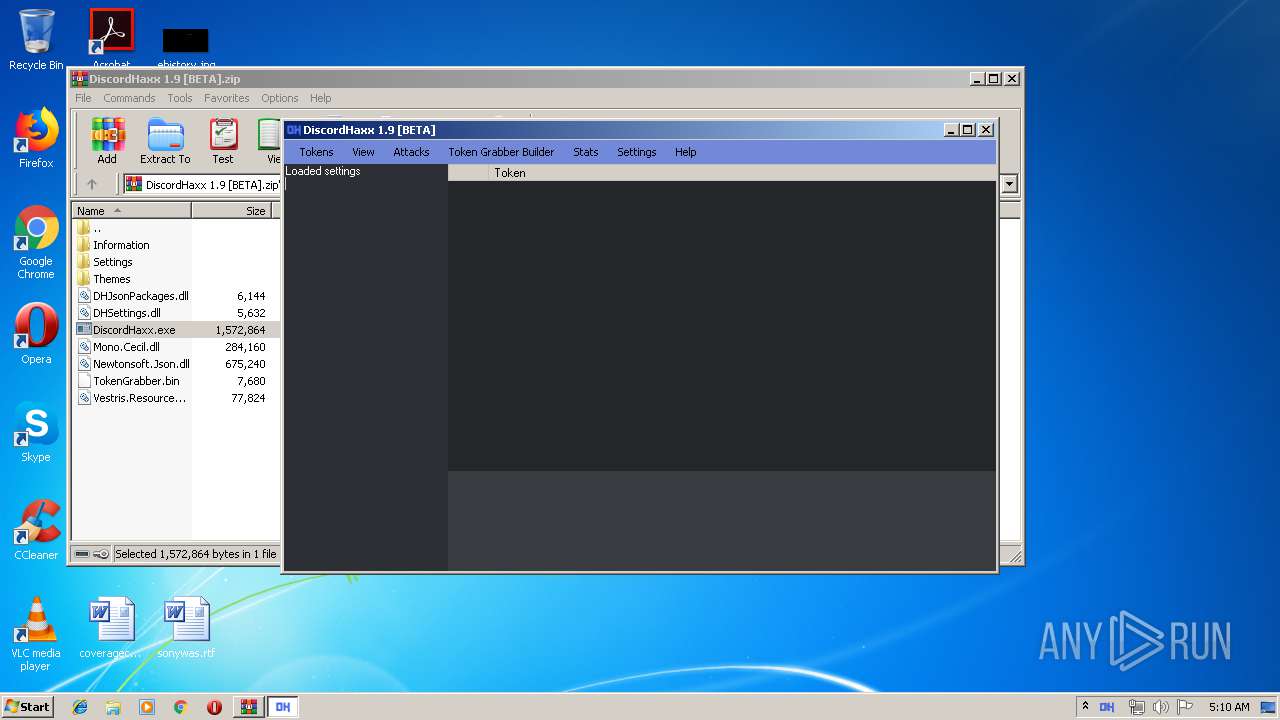
Task: Switch to WinRAR taskbar button
Action: tap(248, 707)
